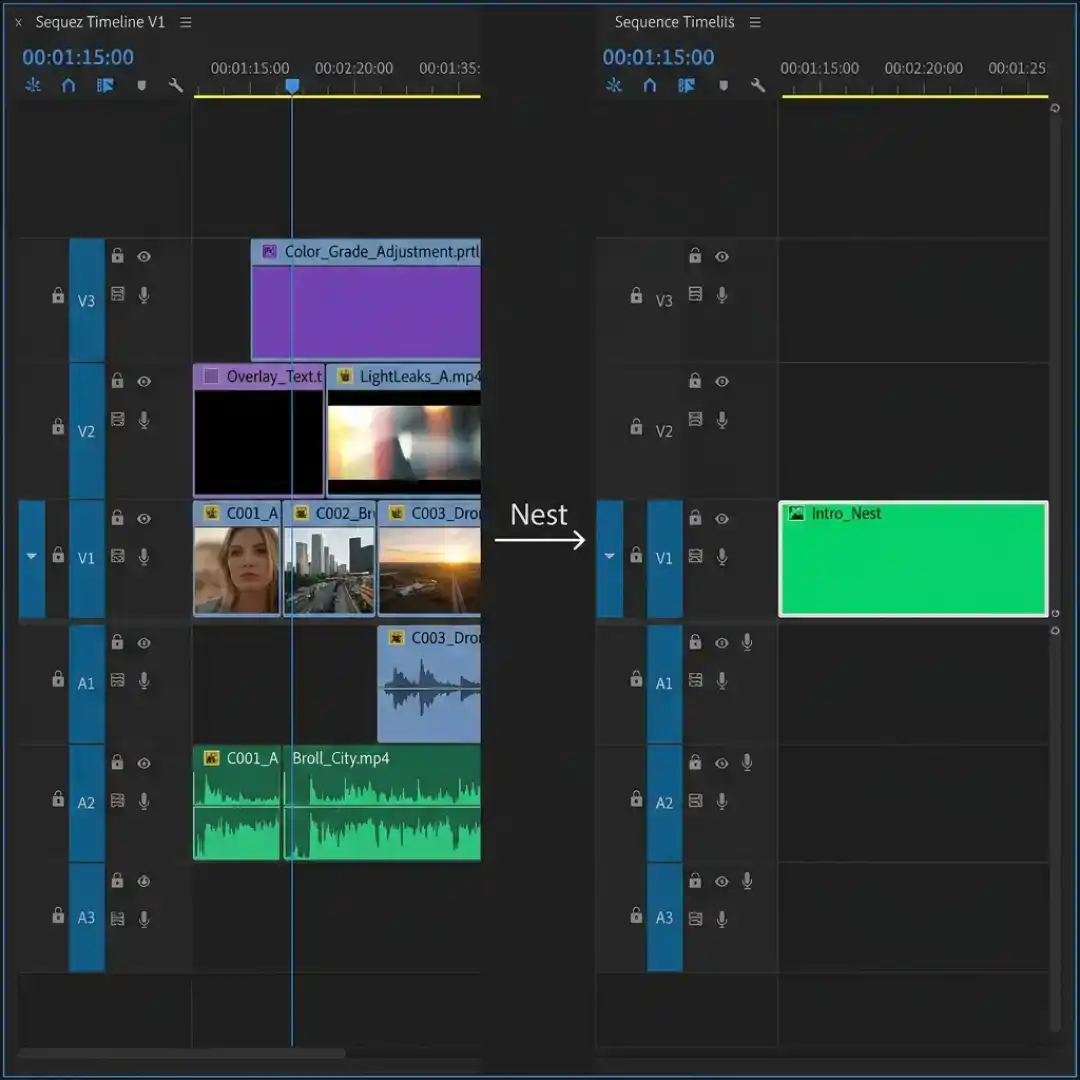Target track A1 header in right timeline

point(665,683)
